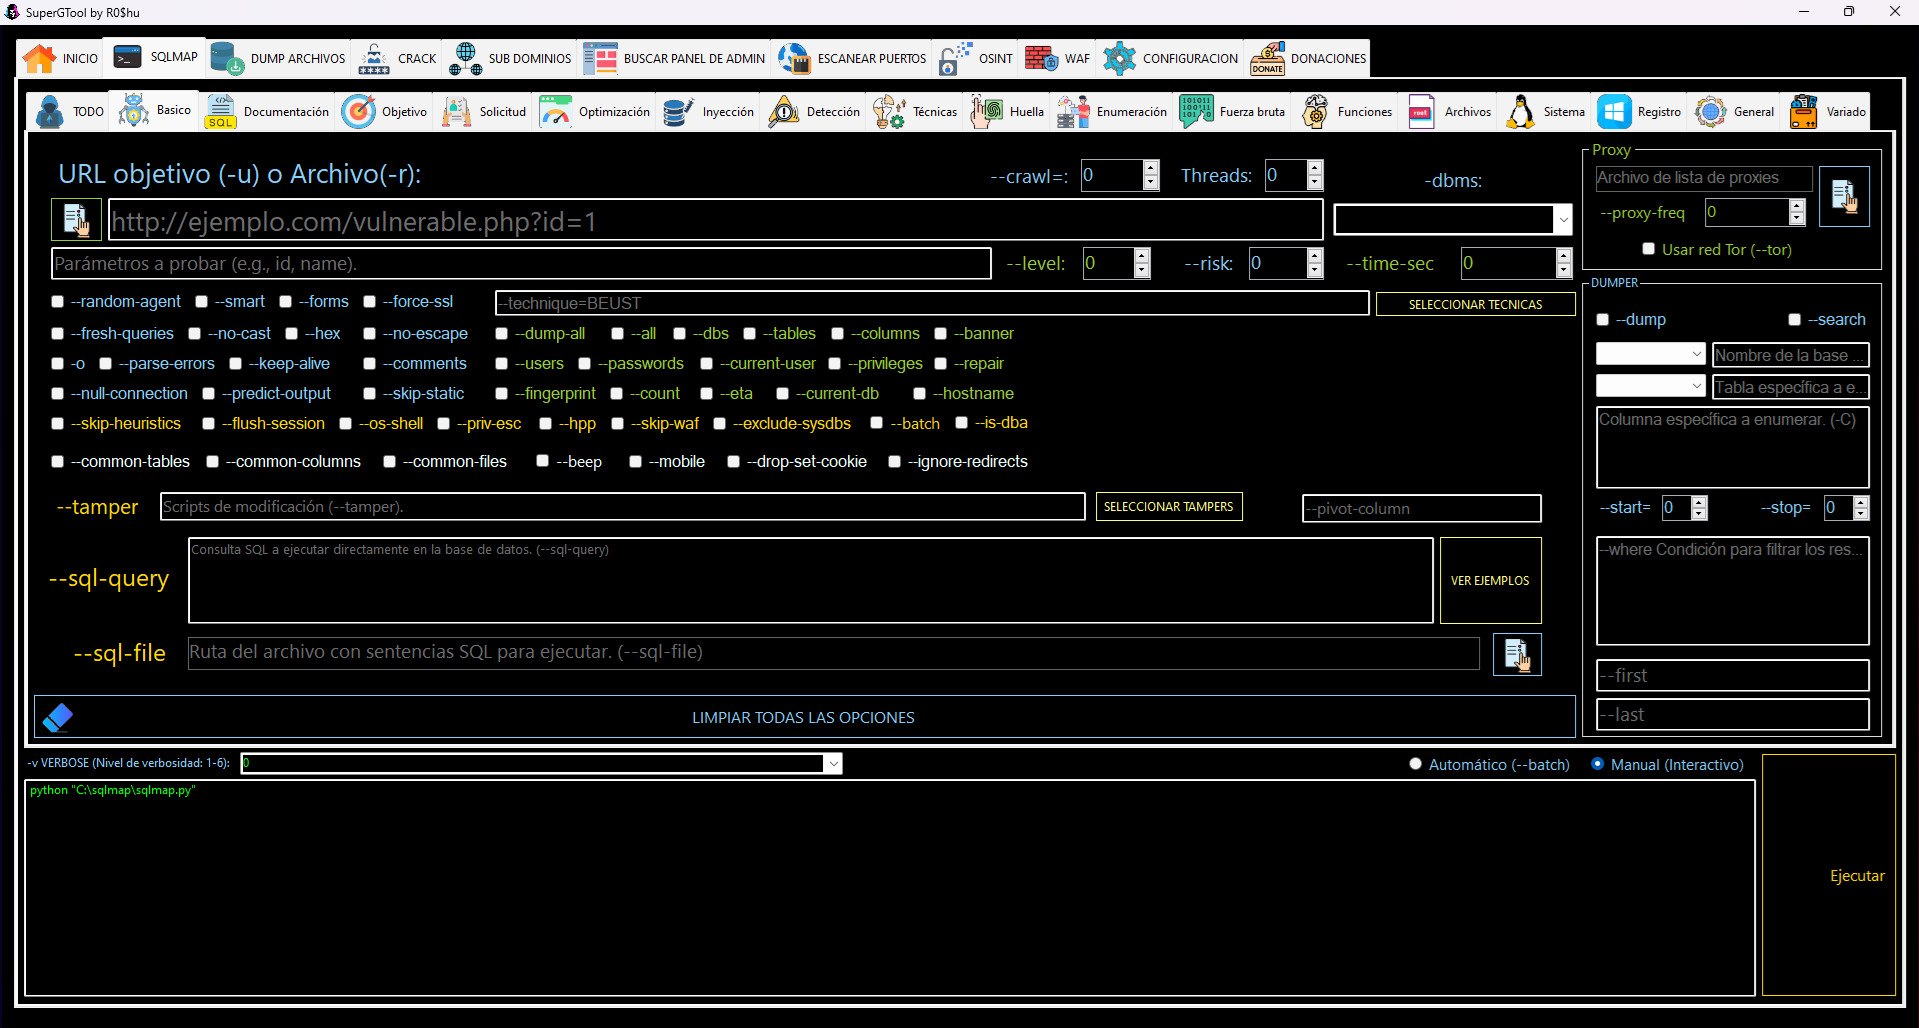The height and width of the screenshot is (1028, 1919).
Task: Select Automático (--batch) radio button
Action: [1415, 764]
